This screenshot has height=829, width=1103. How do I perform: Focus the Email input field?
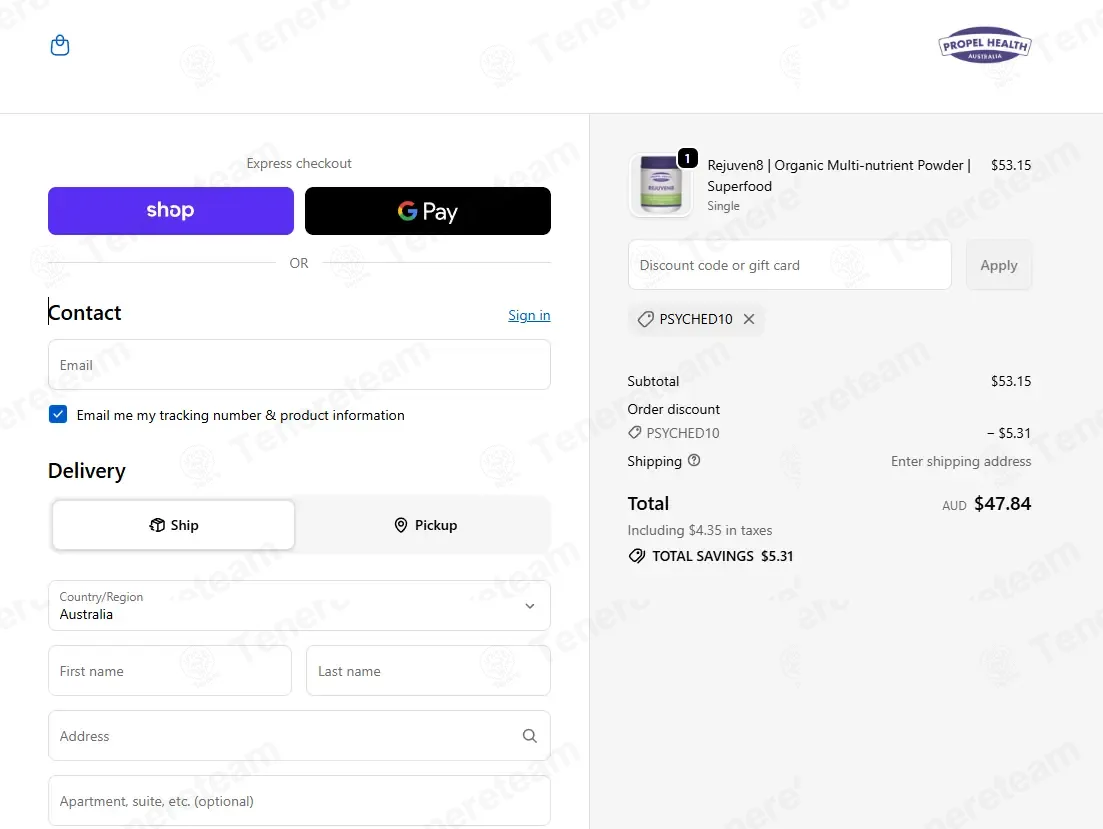pyautogui.click(x=299, y=365)
